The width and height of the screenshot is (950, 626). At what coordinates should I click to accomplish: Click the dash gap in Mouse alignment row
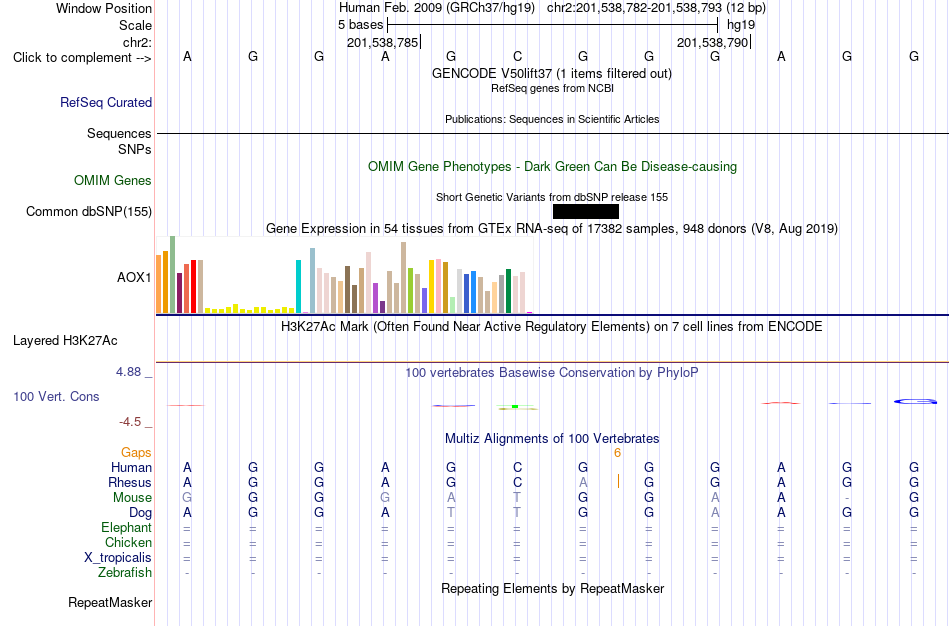(x=847, y=498)
